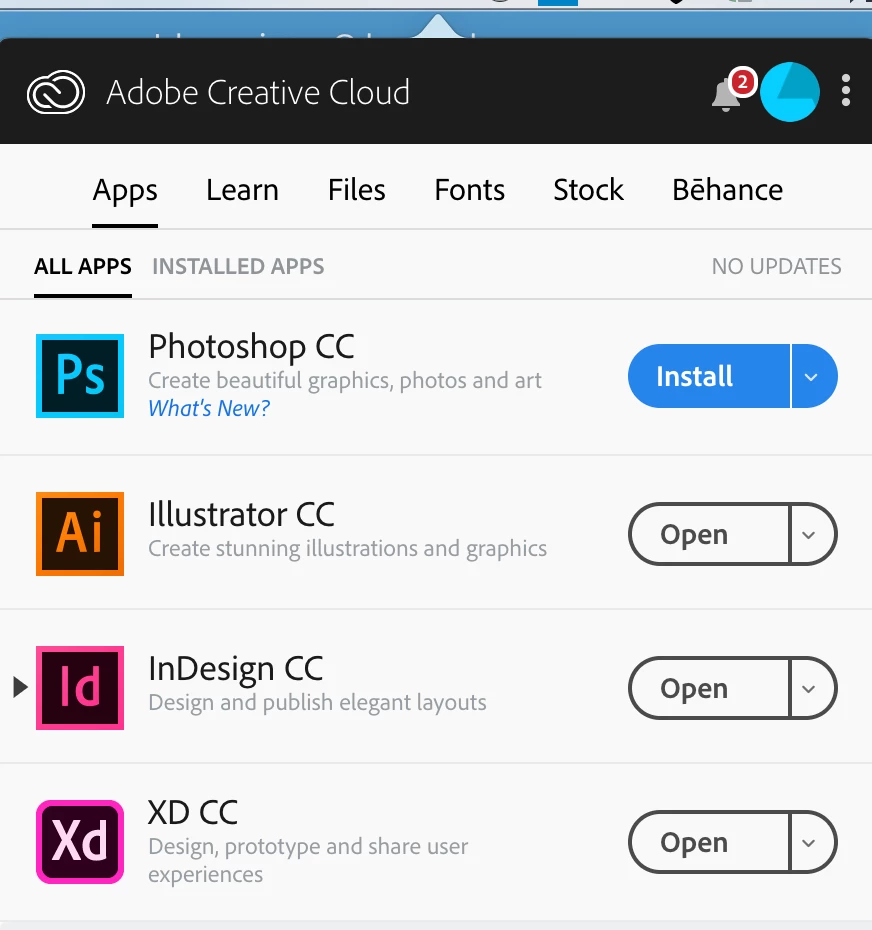Open the three-dot more options menu
872x930 pixels.
846,91
